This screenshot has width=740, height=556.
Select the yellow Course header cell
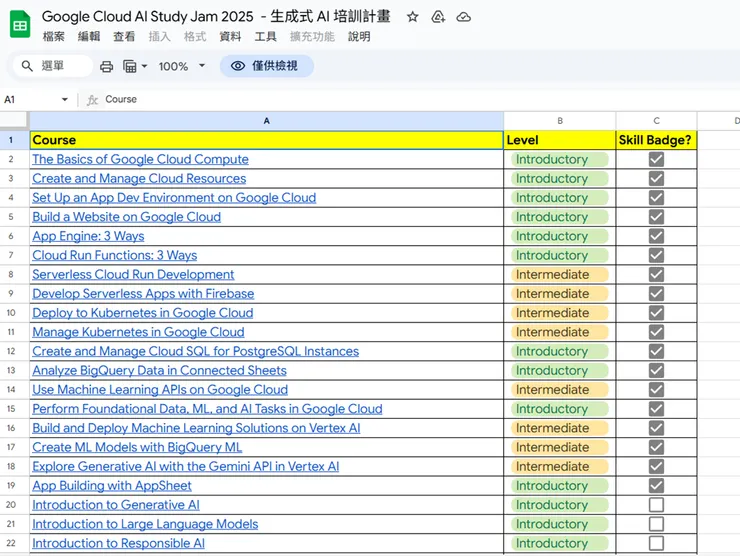pos(267,140)
